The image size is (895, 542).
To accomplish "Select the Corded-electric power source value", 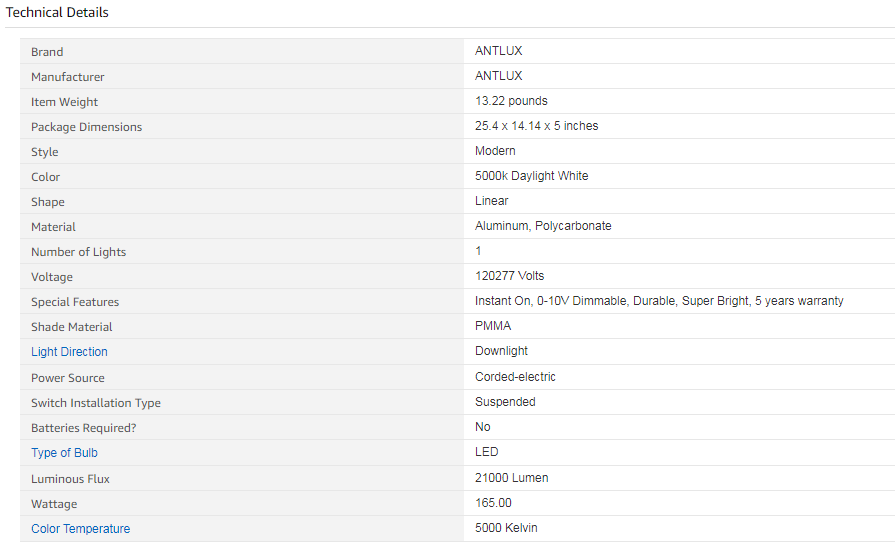I will 515,377.
